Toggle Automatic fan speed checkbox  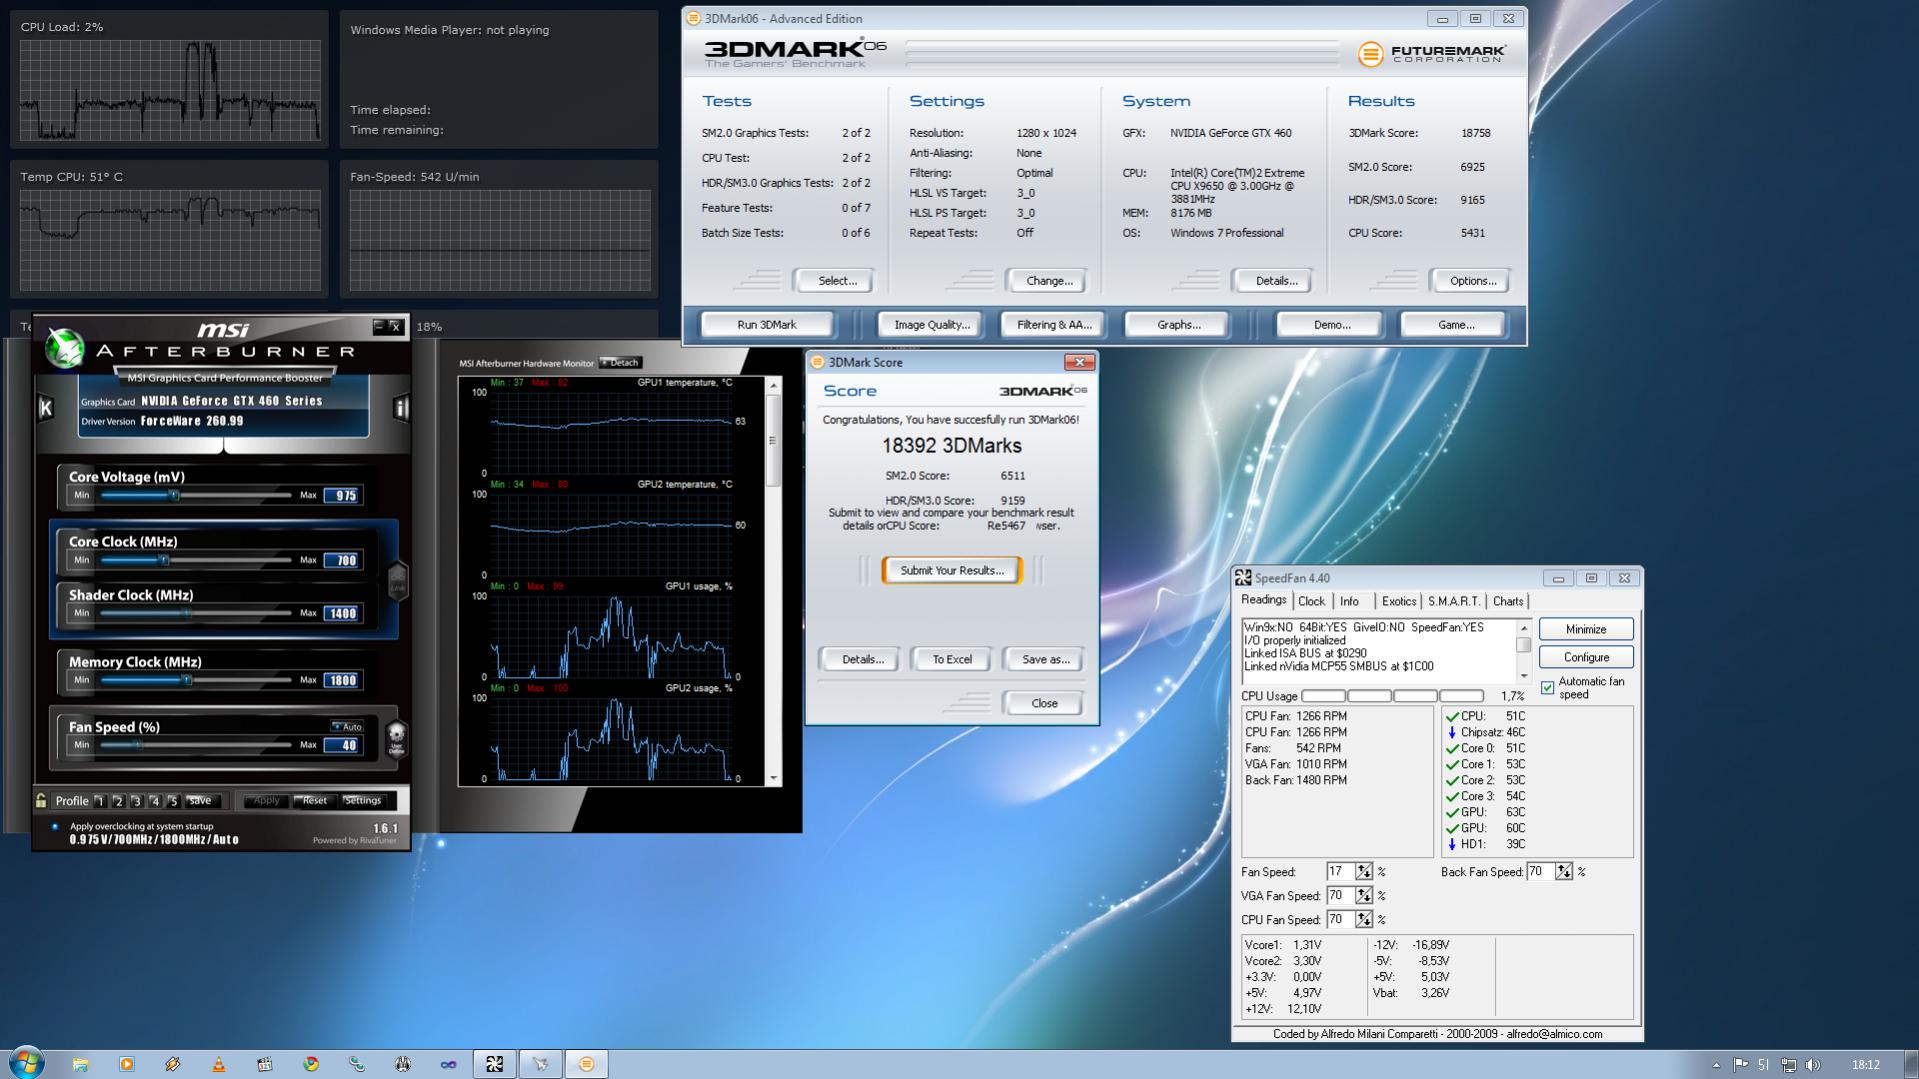(1548, 688)
